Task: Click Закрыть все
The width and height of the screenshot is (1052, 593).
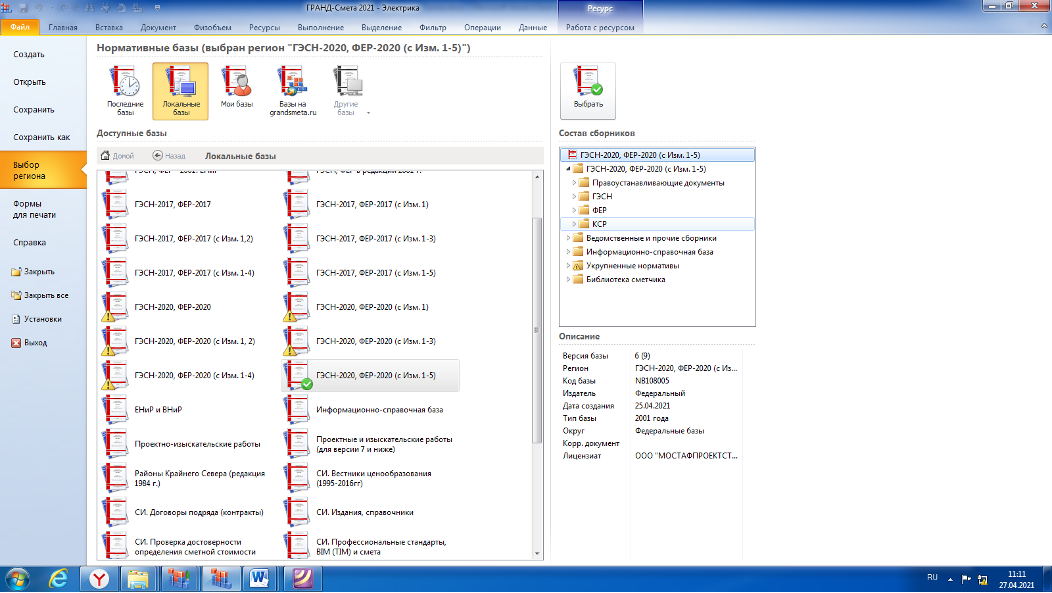Action: click(x=40, y=295)
